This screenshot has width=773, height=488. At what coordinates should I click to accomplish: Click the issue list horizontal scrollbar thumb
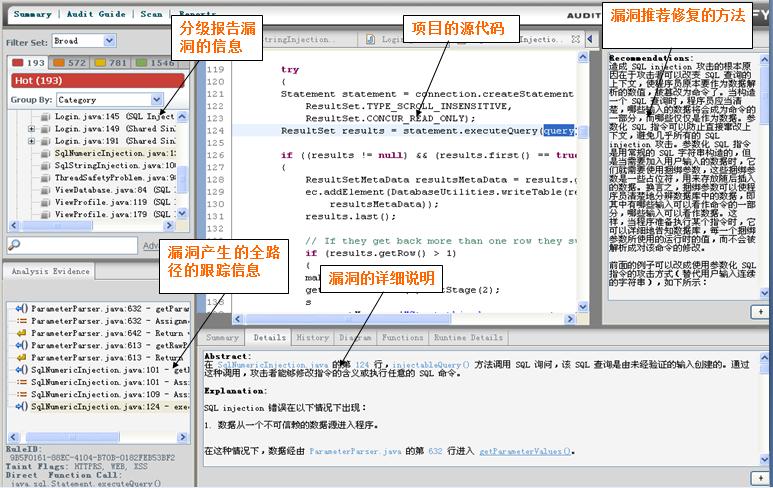point(57,226)
